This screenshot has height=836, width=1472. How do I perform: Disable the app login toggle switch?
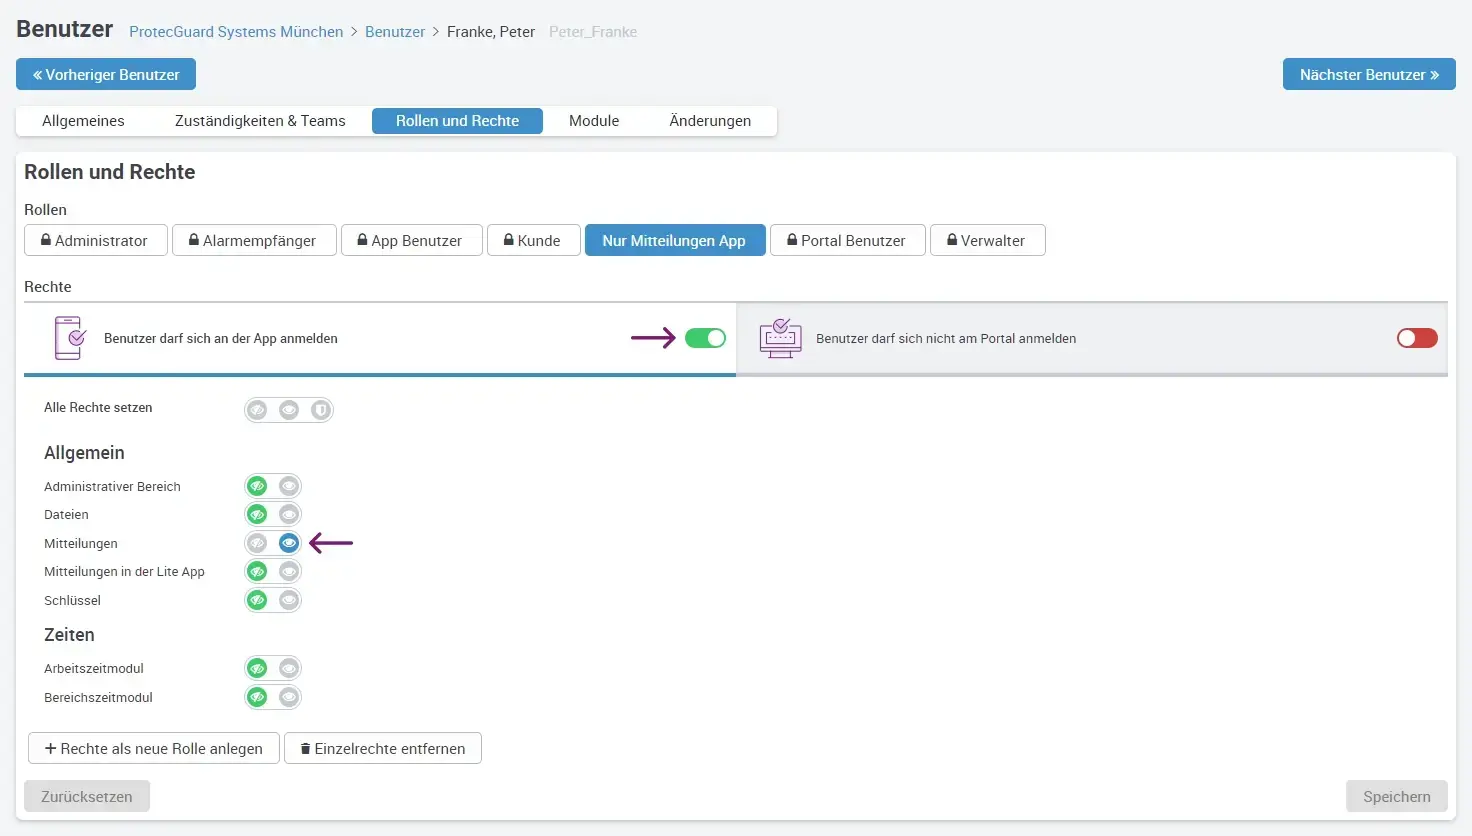pyautogui.click(x=705, y=338)
